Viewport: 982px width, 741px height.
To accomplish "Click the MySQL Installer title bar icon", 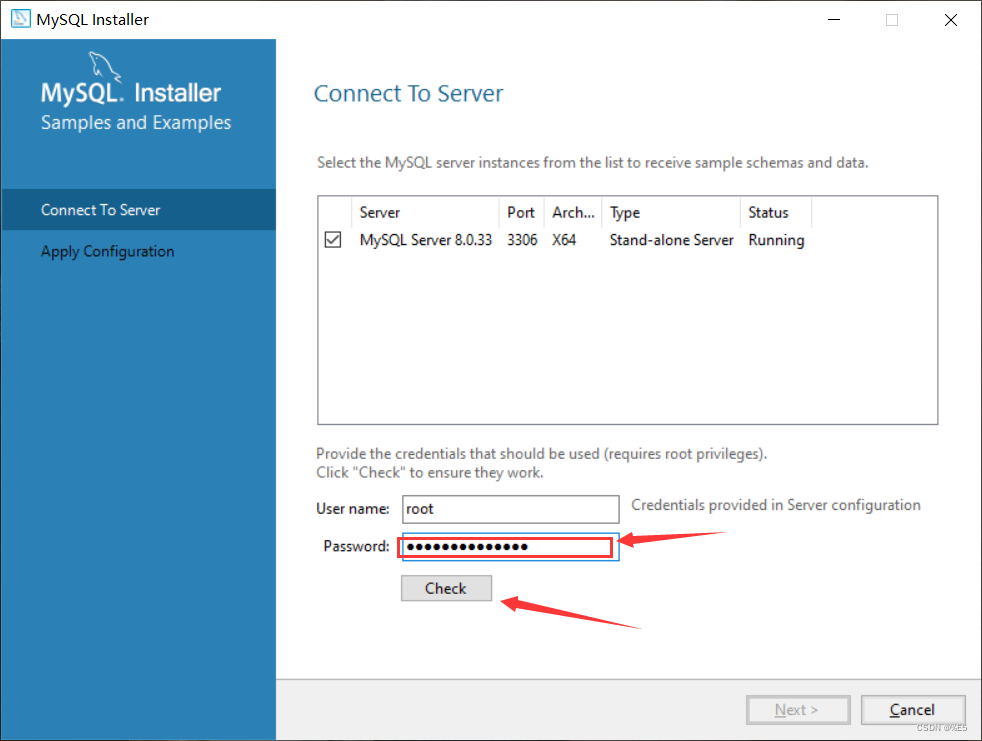I will tap(21, 19).
